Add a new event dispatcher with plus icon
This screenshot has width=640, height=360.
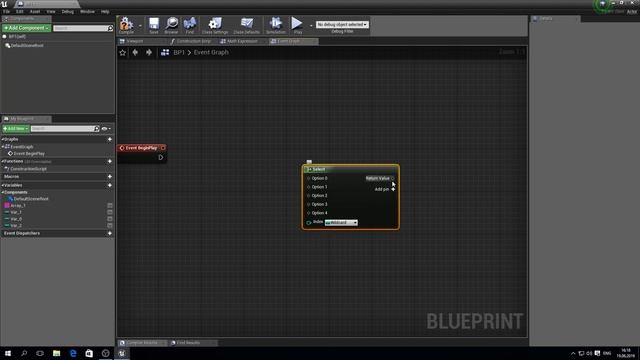pyautogui.click(x=109, y=233)
